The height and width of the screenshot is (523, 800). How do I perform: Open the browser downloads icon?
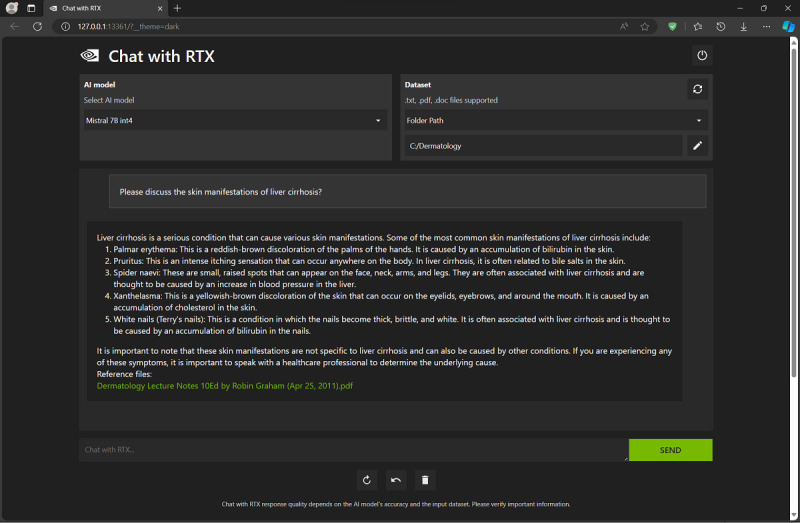coord(743,26)
